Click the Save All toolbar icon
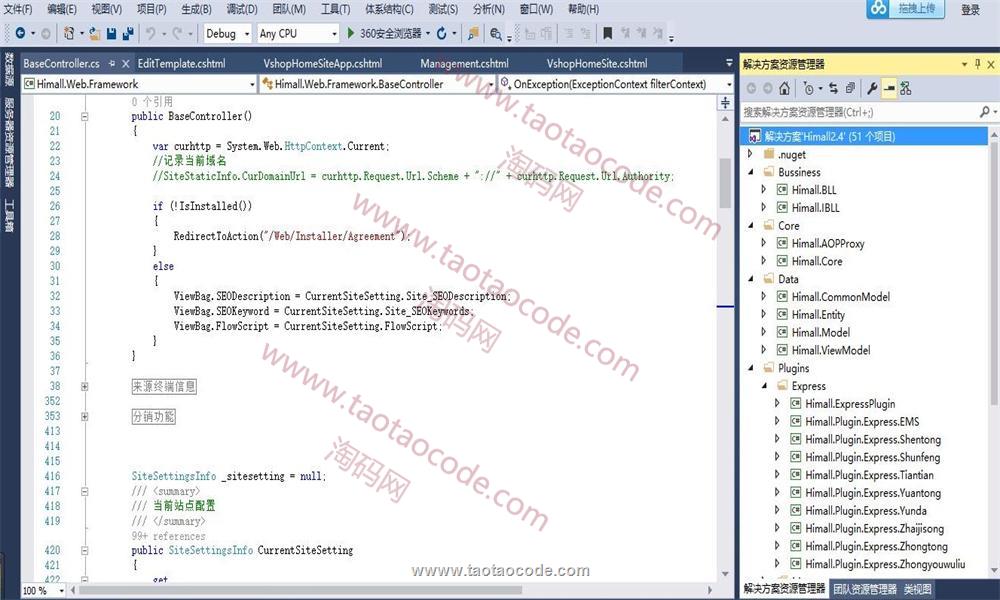1000x600 pixels. 128,33
